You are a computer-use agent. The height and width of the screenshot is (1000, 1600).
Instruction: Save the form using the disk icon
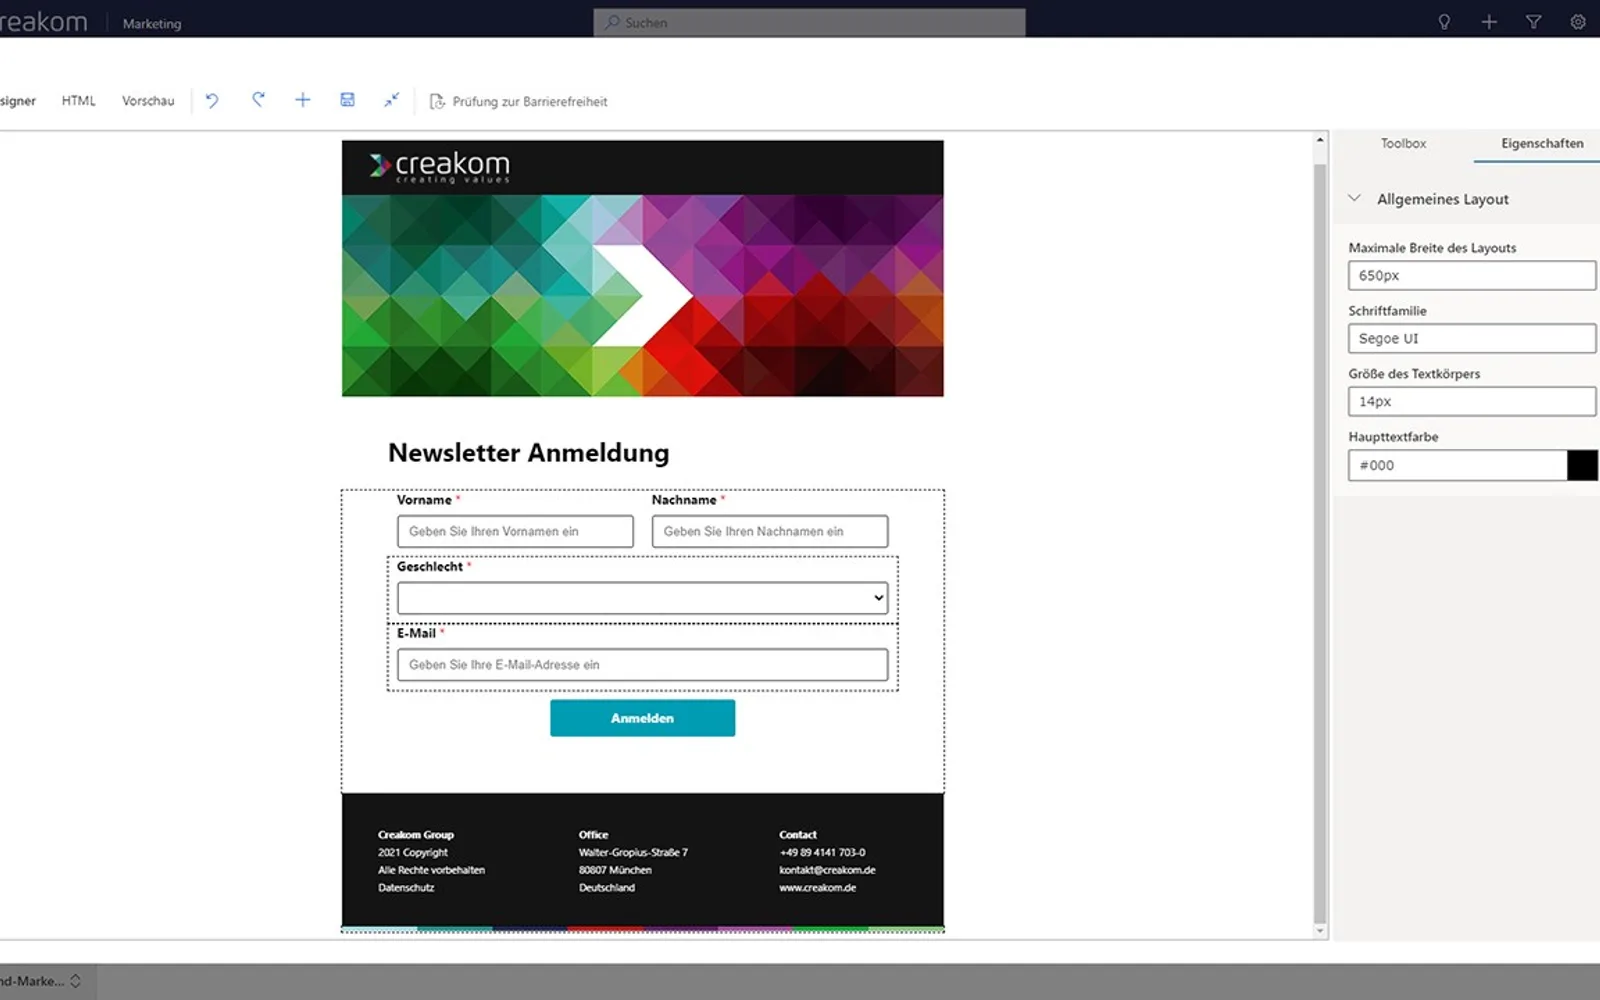tap(347, 100)
